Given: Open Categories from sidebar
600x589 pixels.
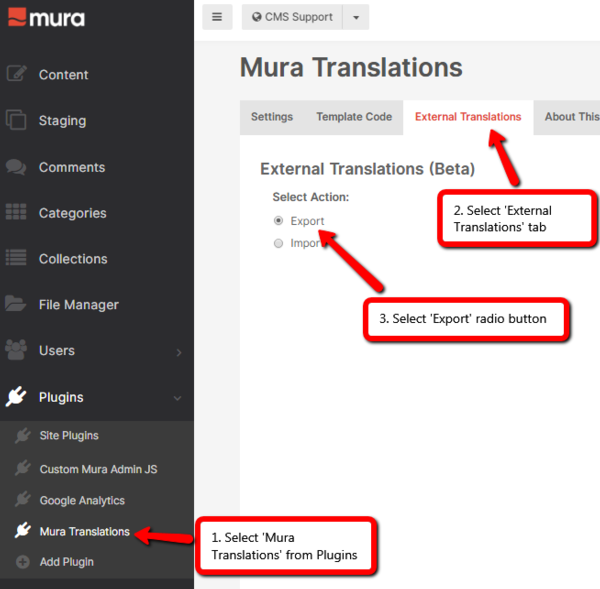Looking at the screenshot, I should [x=73, y=213].
